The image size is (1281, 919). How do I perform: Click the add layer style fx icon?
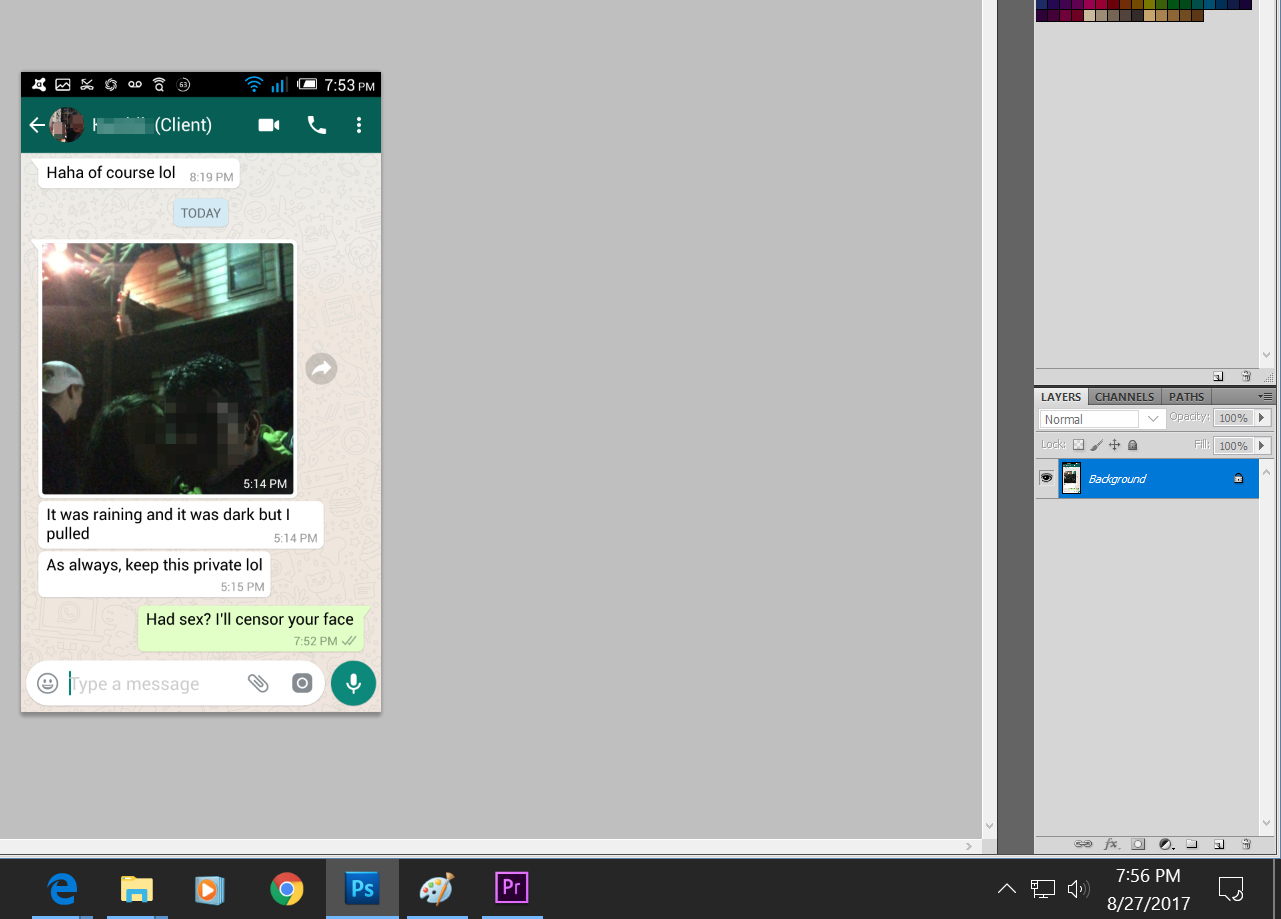(1110, 844)
